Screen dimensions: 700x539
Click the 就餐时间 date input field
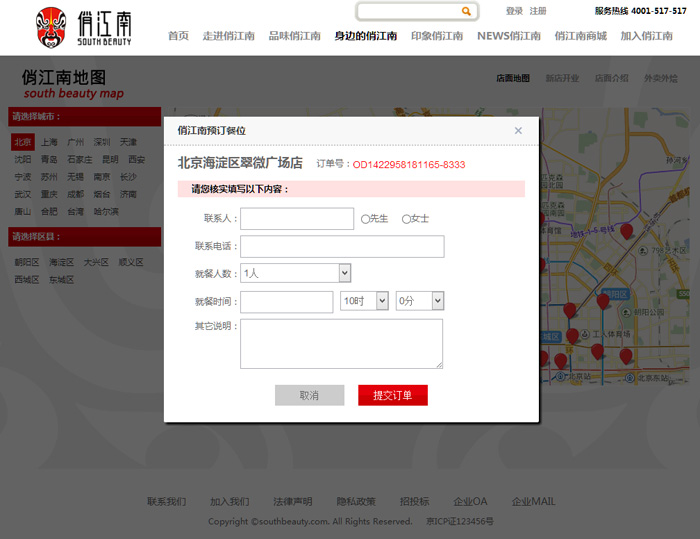point(287,302)
